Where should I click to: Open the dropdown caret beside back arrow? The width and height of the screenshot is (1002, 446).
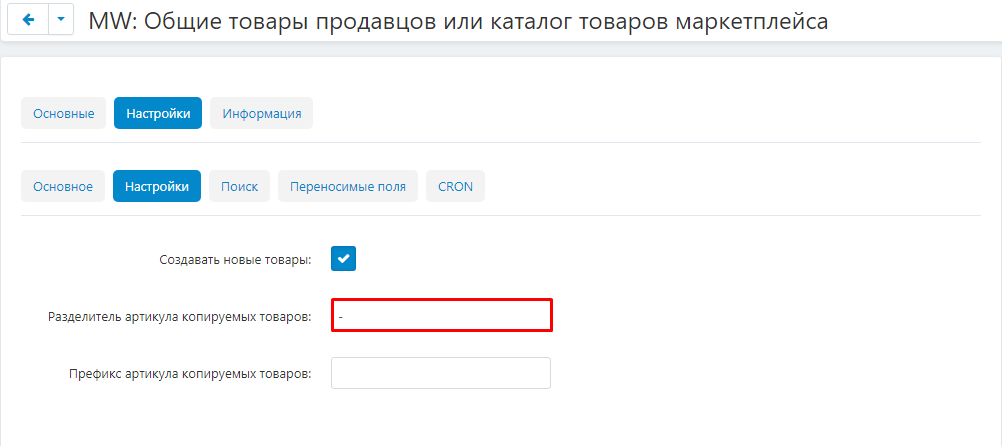pos(60,20)
